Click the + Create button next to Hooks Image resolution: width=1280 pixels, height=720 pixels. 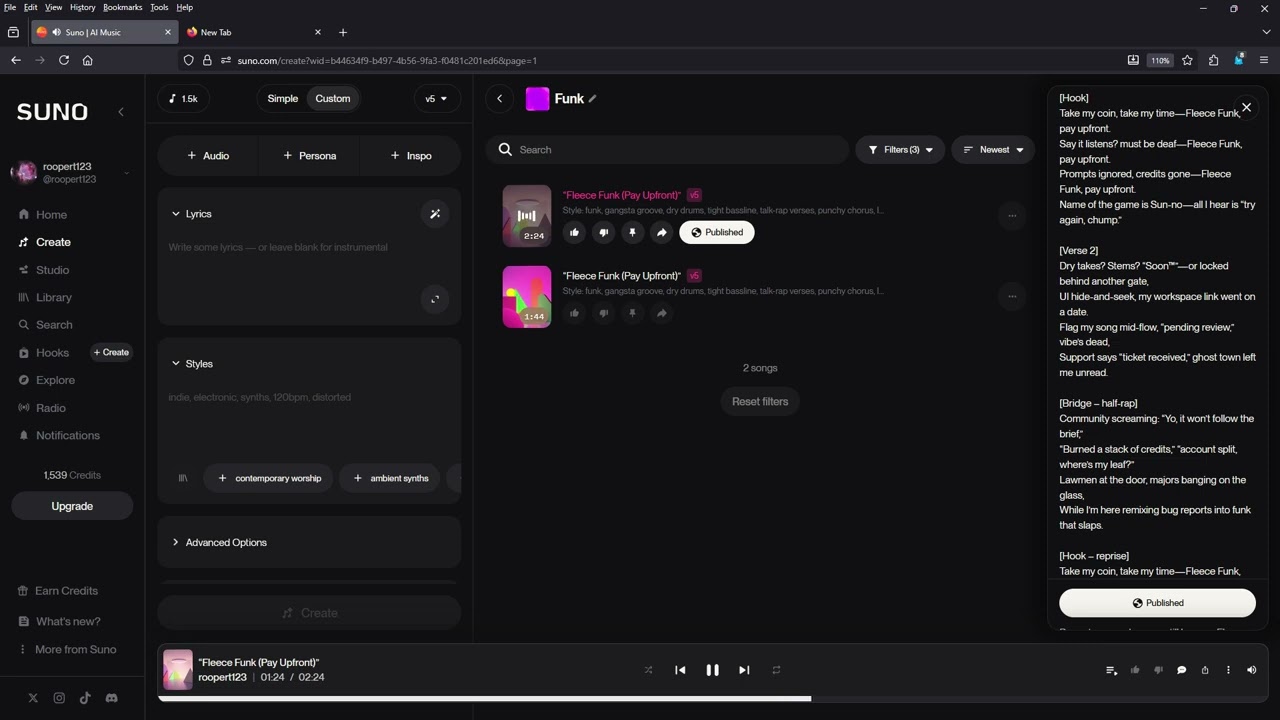tap(111, 352)
